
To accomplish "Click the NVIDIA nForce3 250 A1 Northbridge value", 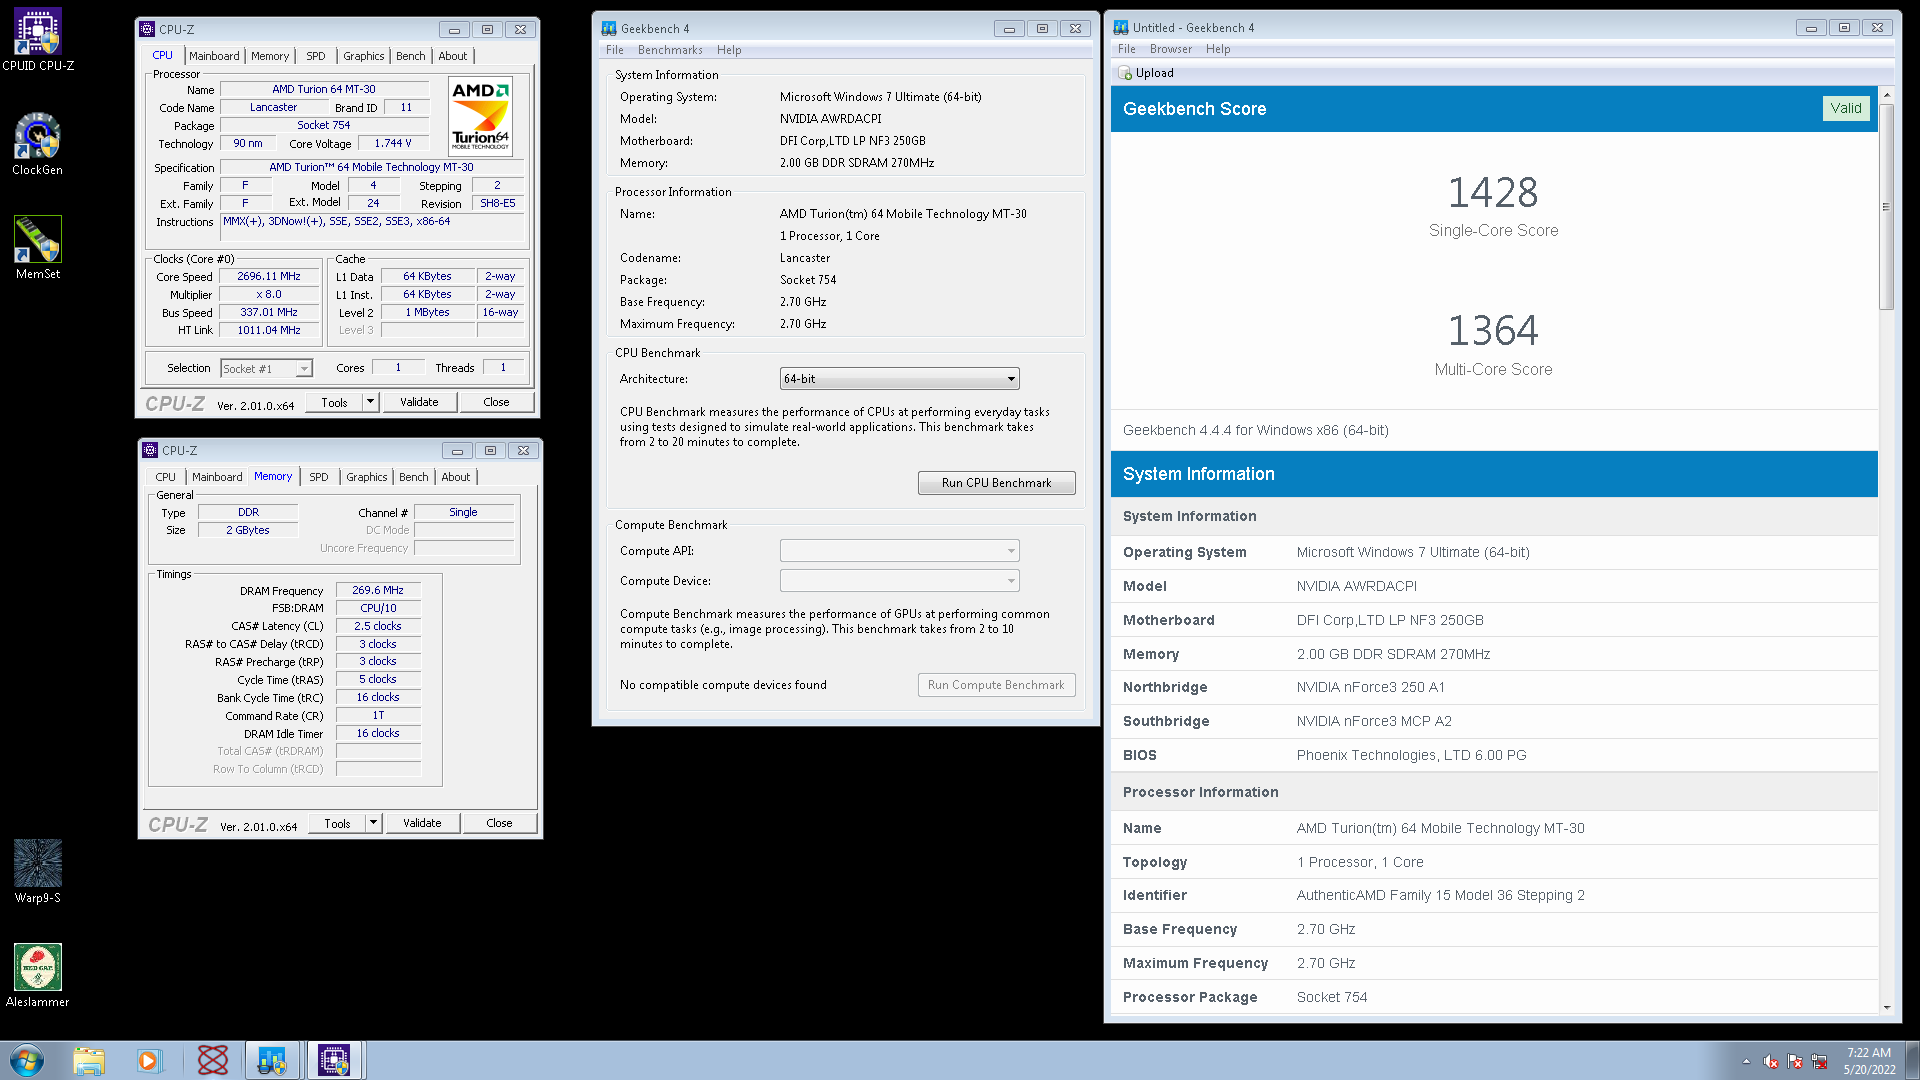I will 1370,687.
